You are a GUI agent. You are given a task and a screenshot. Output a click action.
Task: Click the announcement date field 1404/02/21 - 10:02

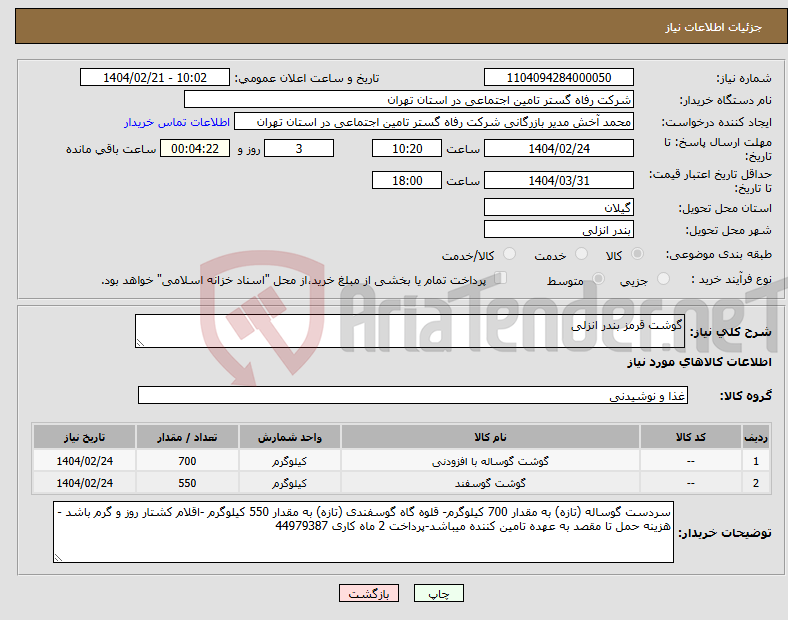coord(155,77)
